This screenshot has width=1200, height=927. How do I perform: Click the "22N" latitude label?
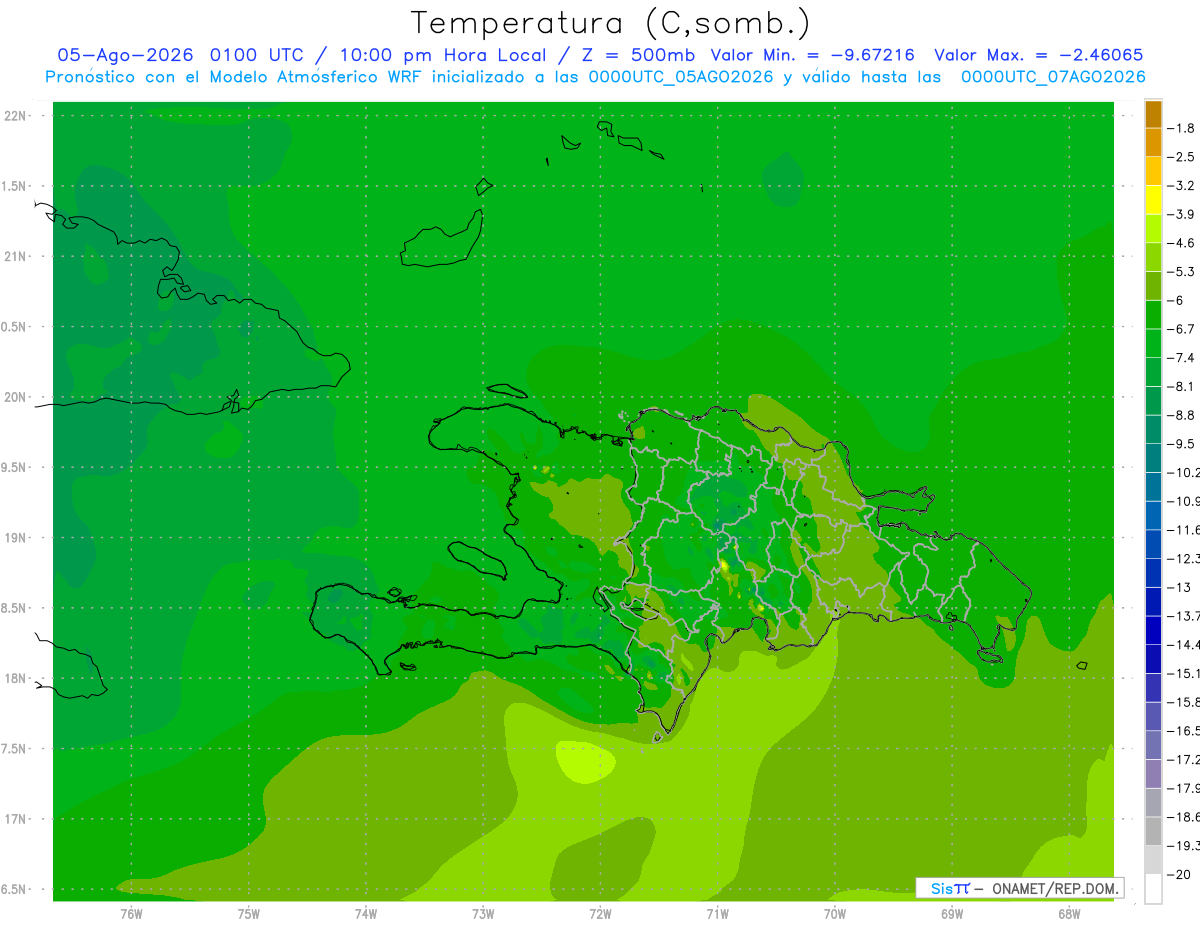coord(15,116)
